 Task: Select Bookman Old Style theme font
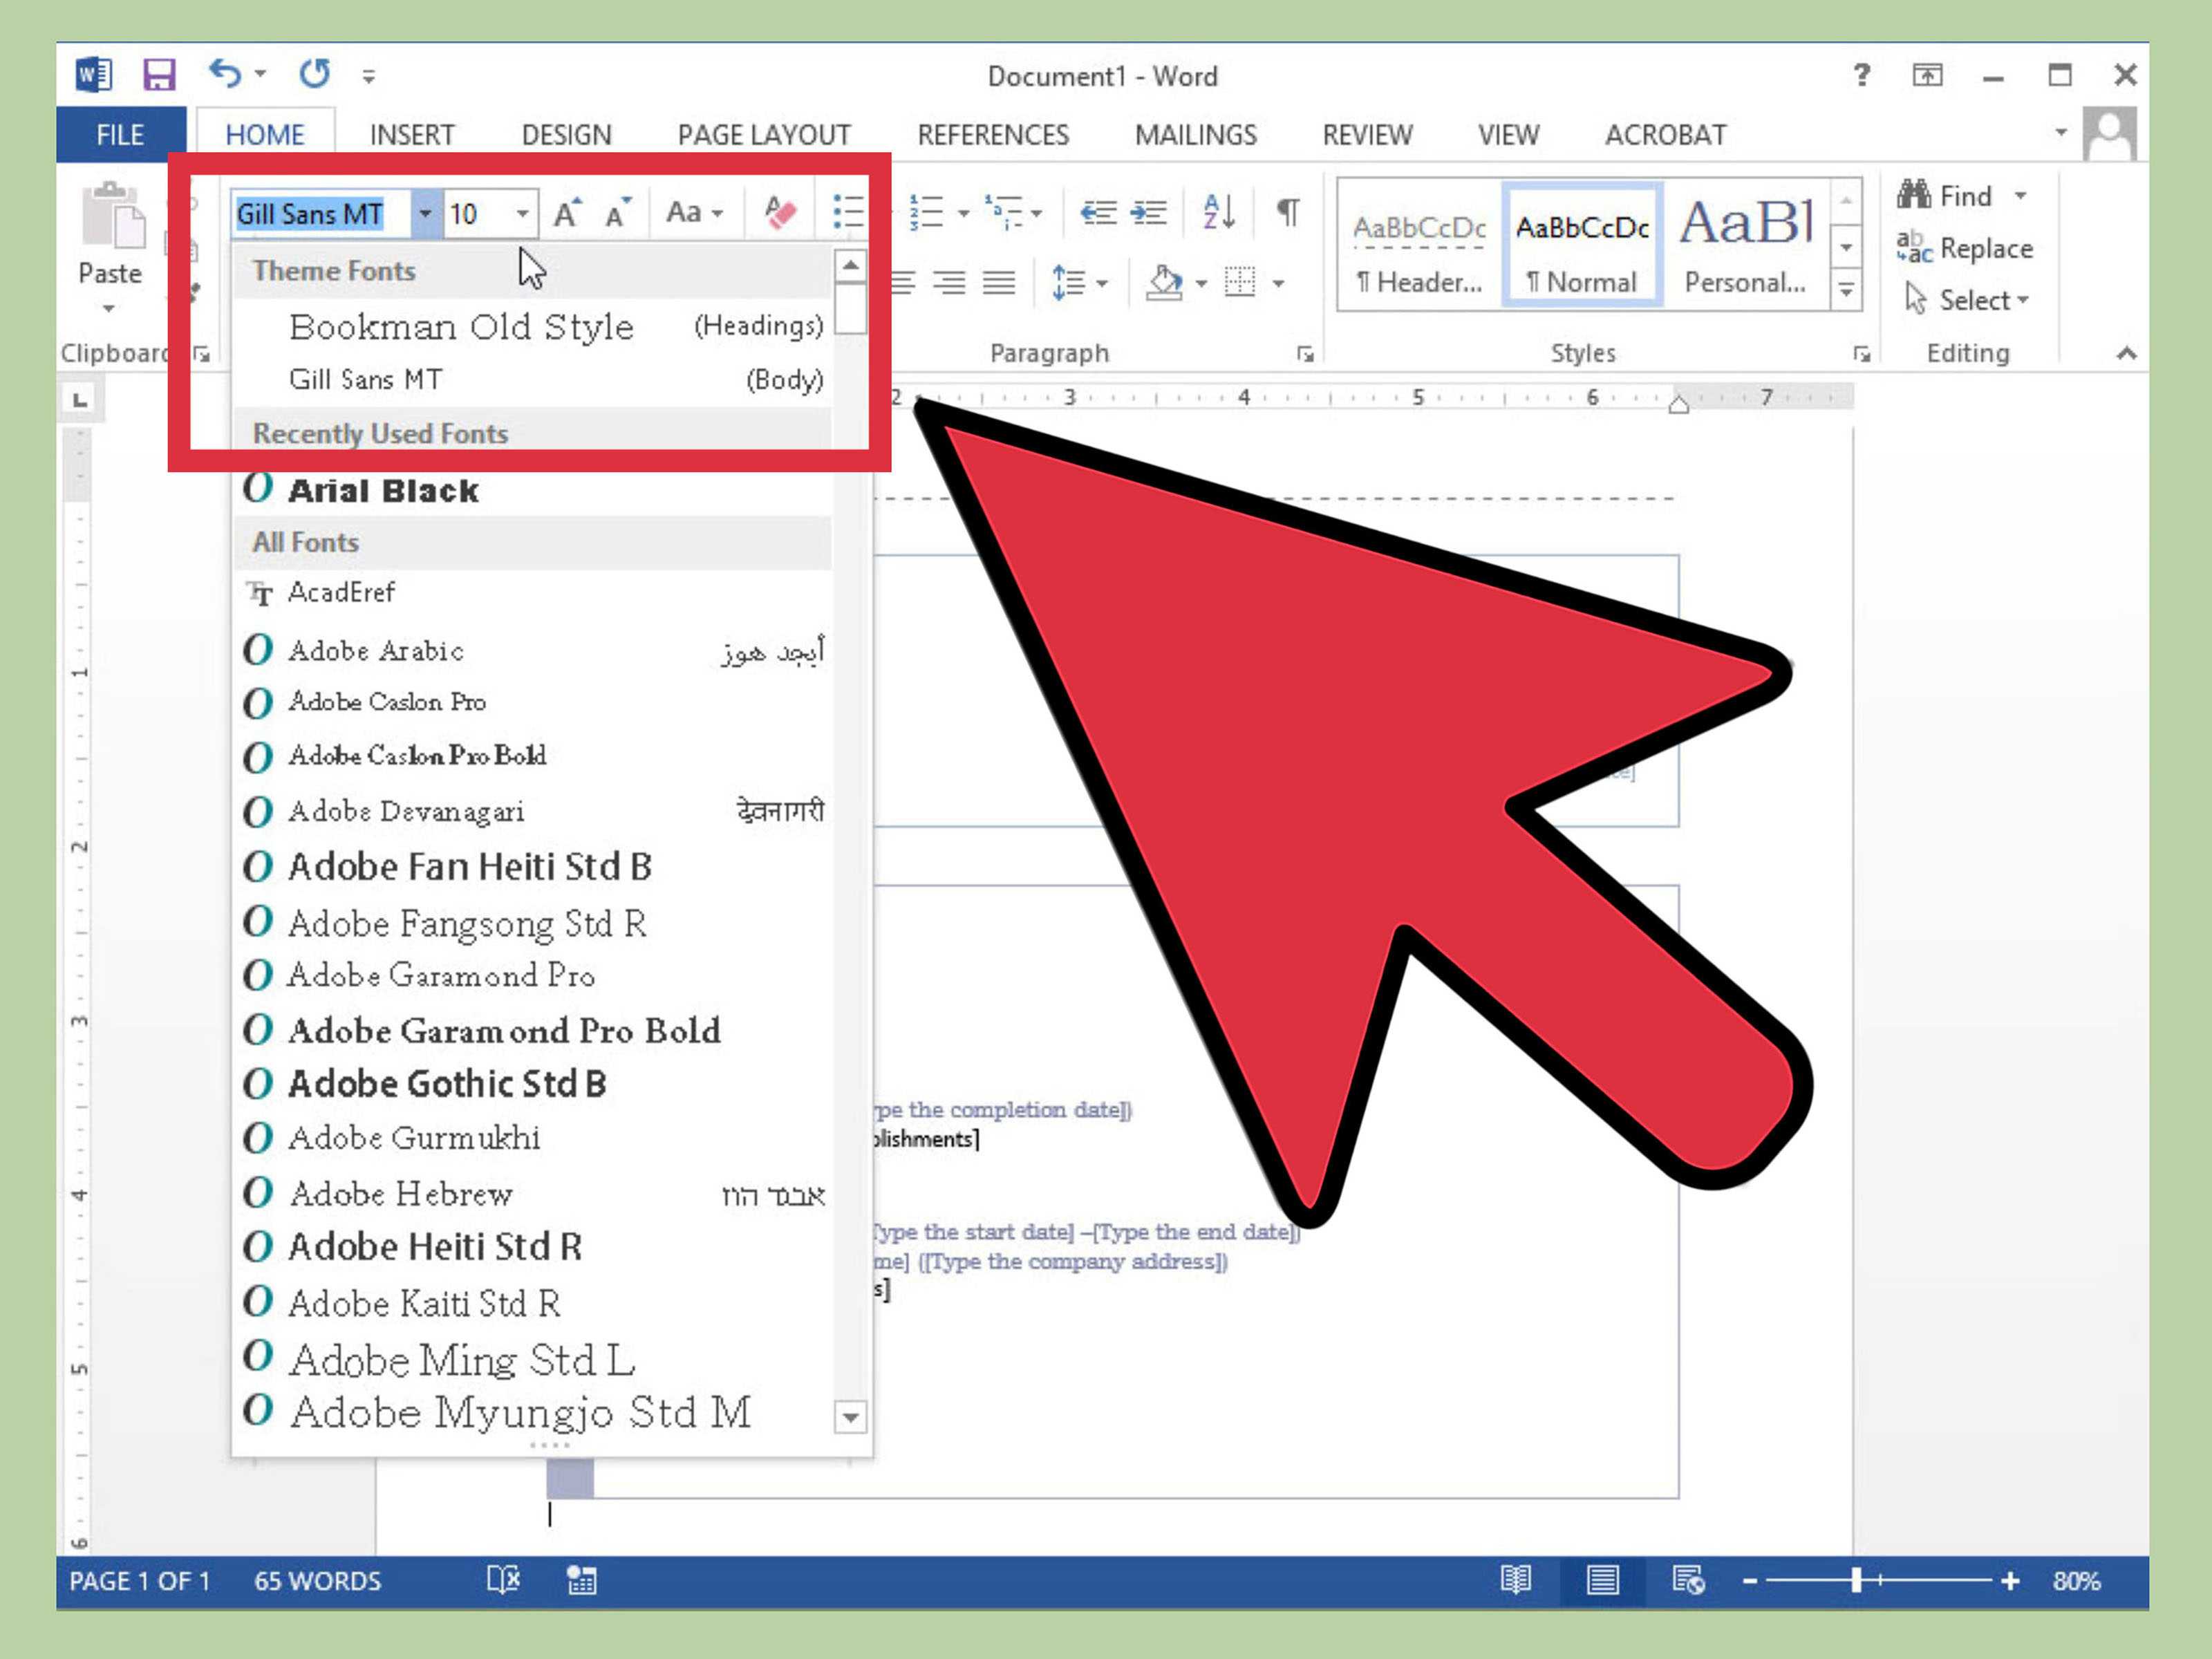(x=460, y=326)
